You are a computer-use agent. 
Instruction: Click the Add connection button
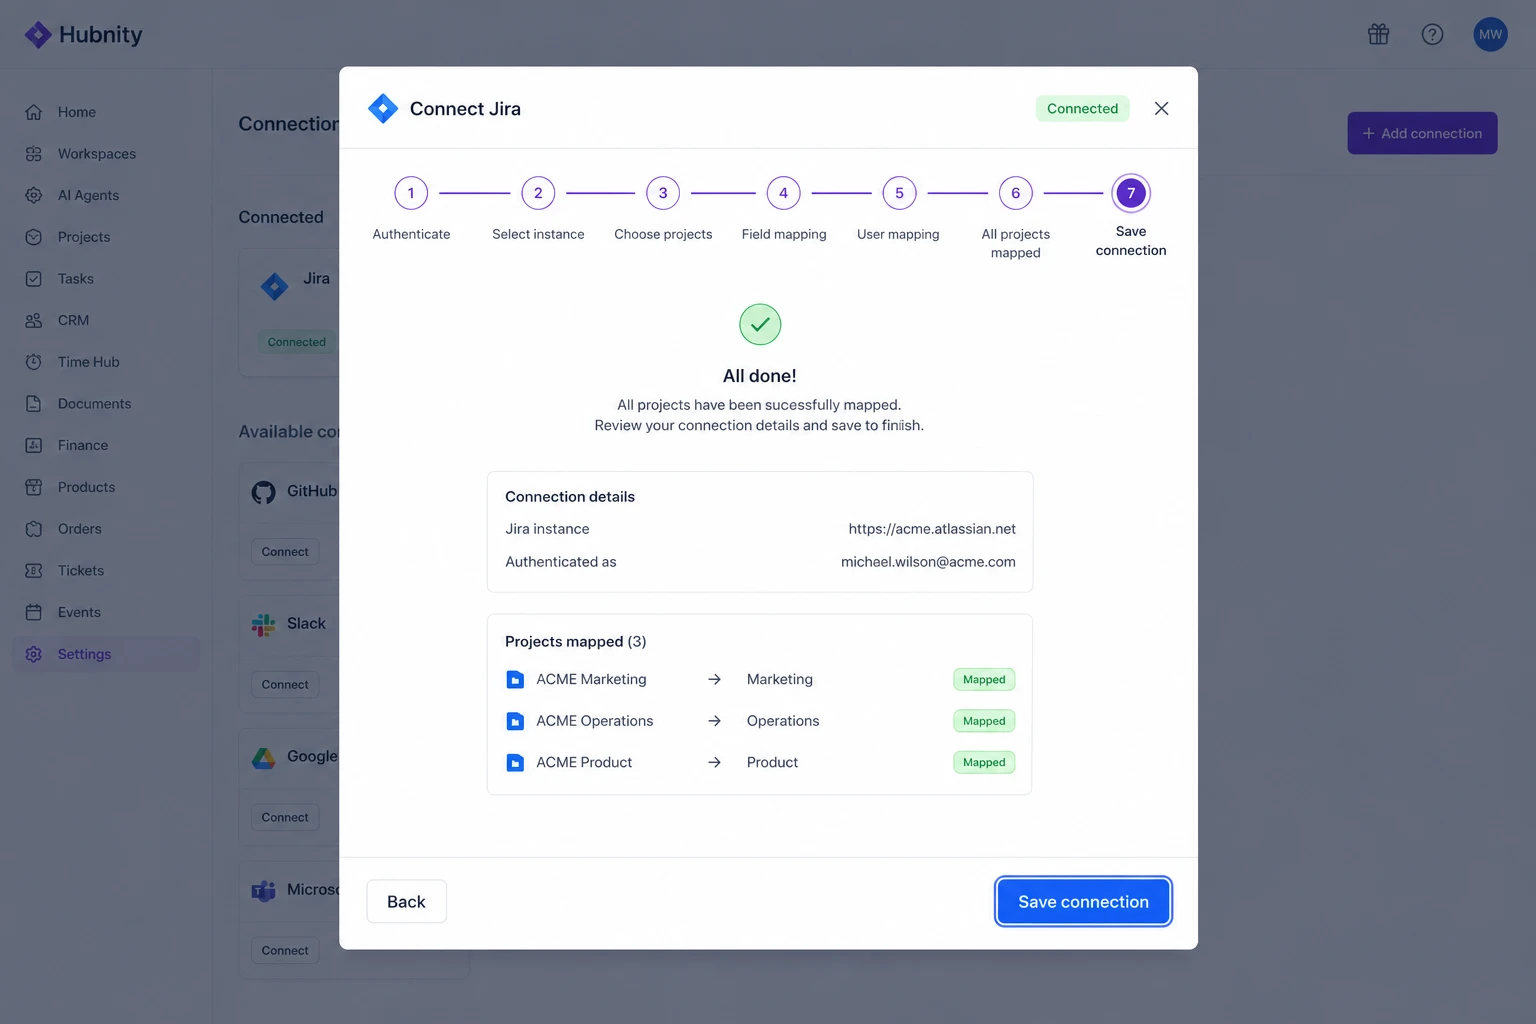[x=1422, y=133]
